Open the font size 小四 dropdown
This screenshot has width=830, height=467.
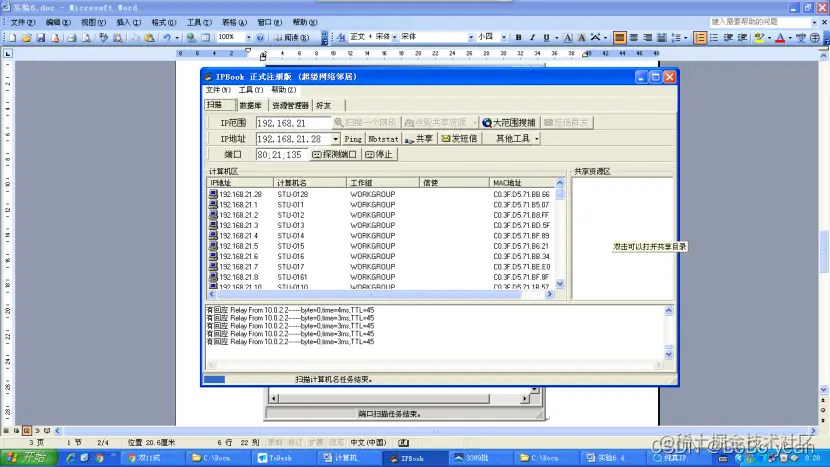pos(503,37)
